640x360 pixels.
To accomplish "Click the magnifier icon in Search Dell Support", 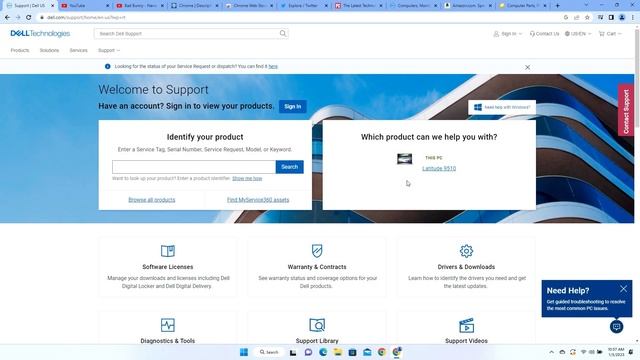I will click(x=283, y=33).
